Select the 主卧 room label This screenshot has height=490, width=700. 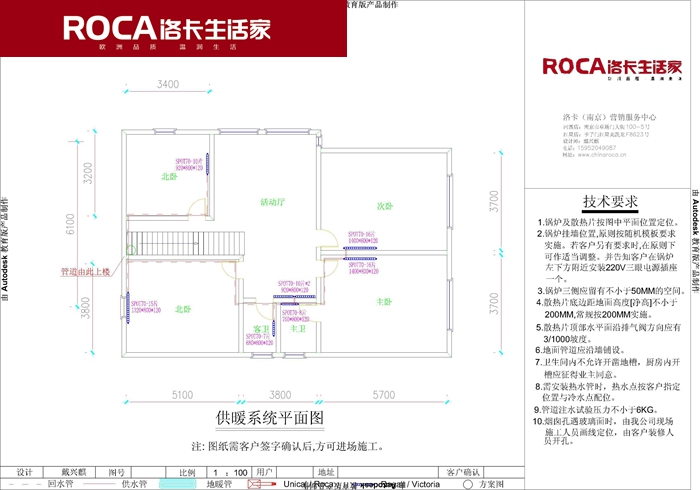(382, 300)
